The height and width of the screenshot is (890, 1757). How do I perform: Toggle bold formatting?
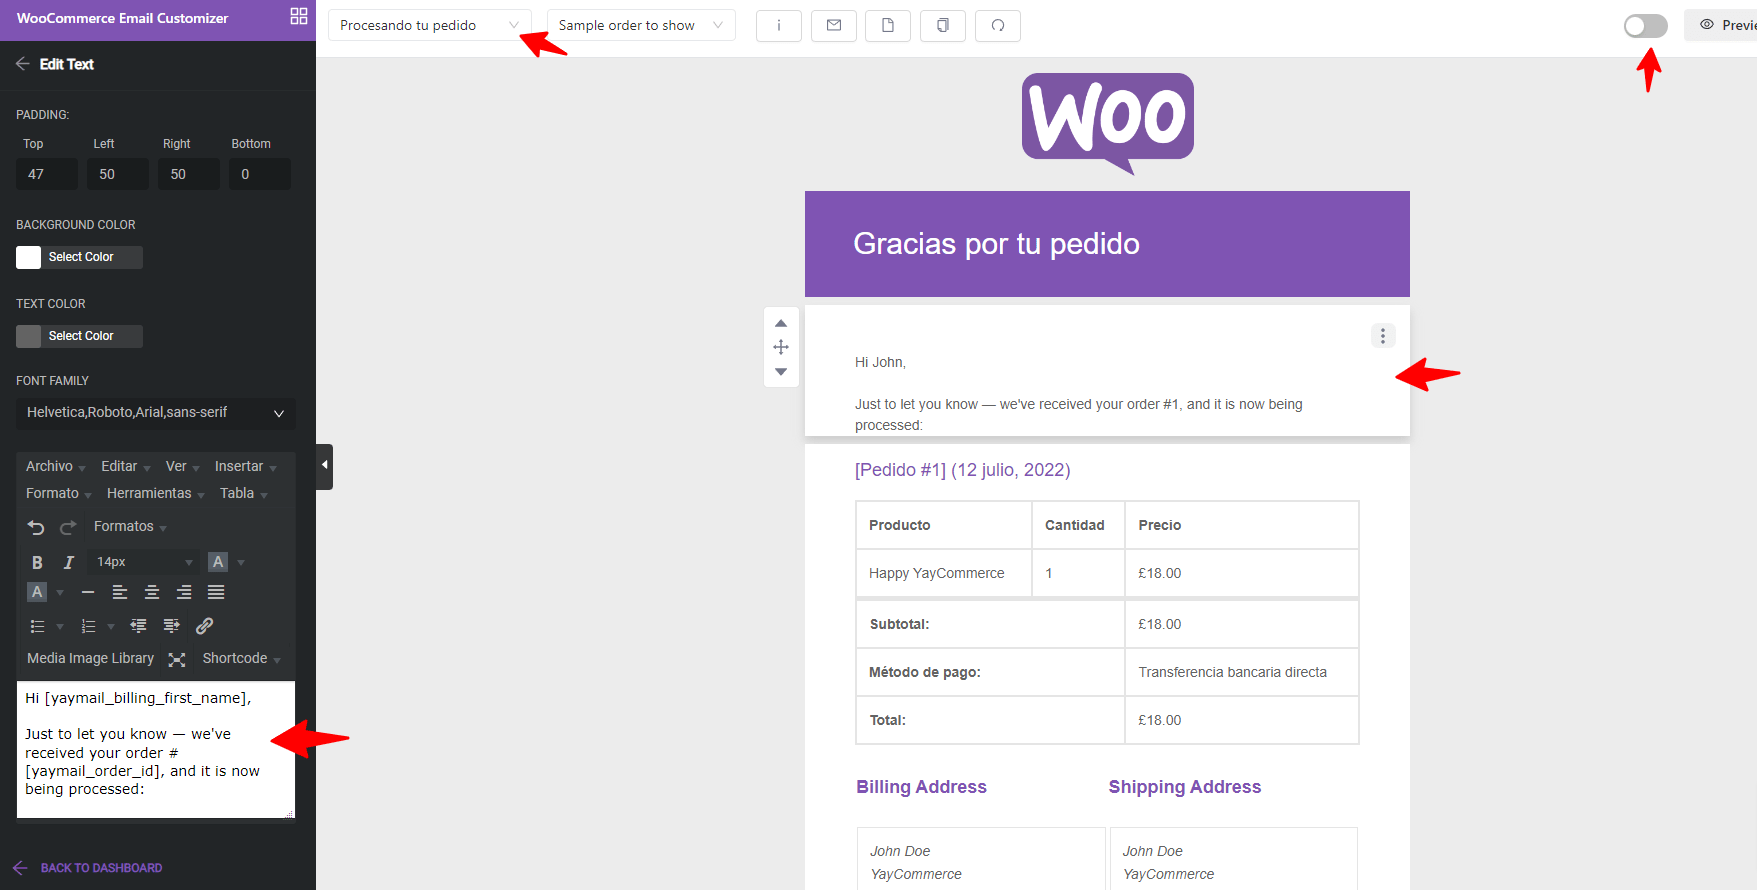tap(37, 562)
